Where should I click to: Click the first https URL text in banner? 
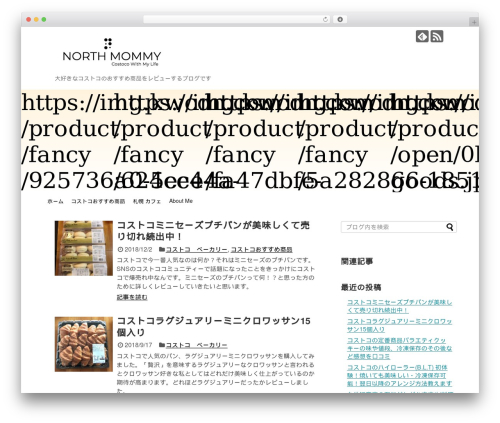[67, 103]
